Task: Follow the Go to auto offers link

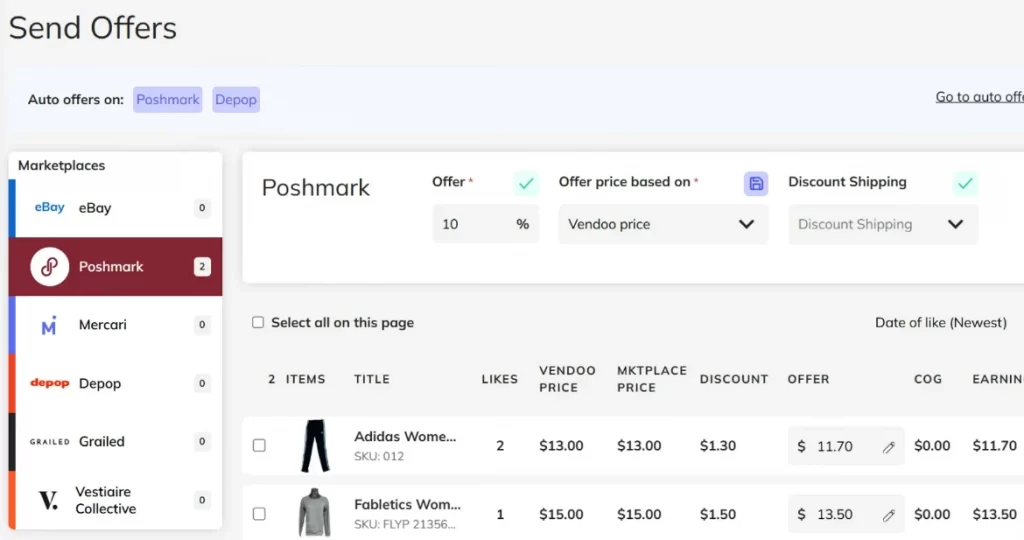Action: [980, 97]
